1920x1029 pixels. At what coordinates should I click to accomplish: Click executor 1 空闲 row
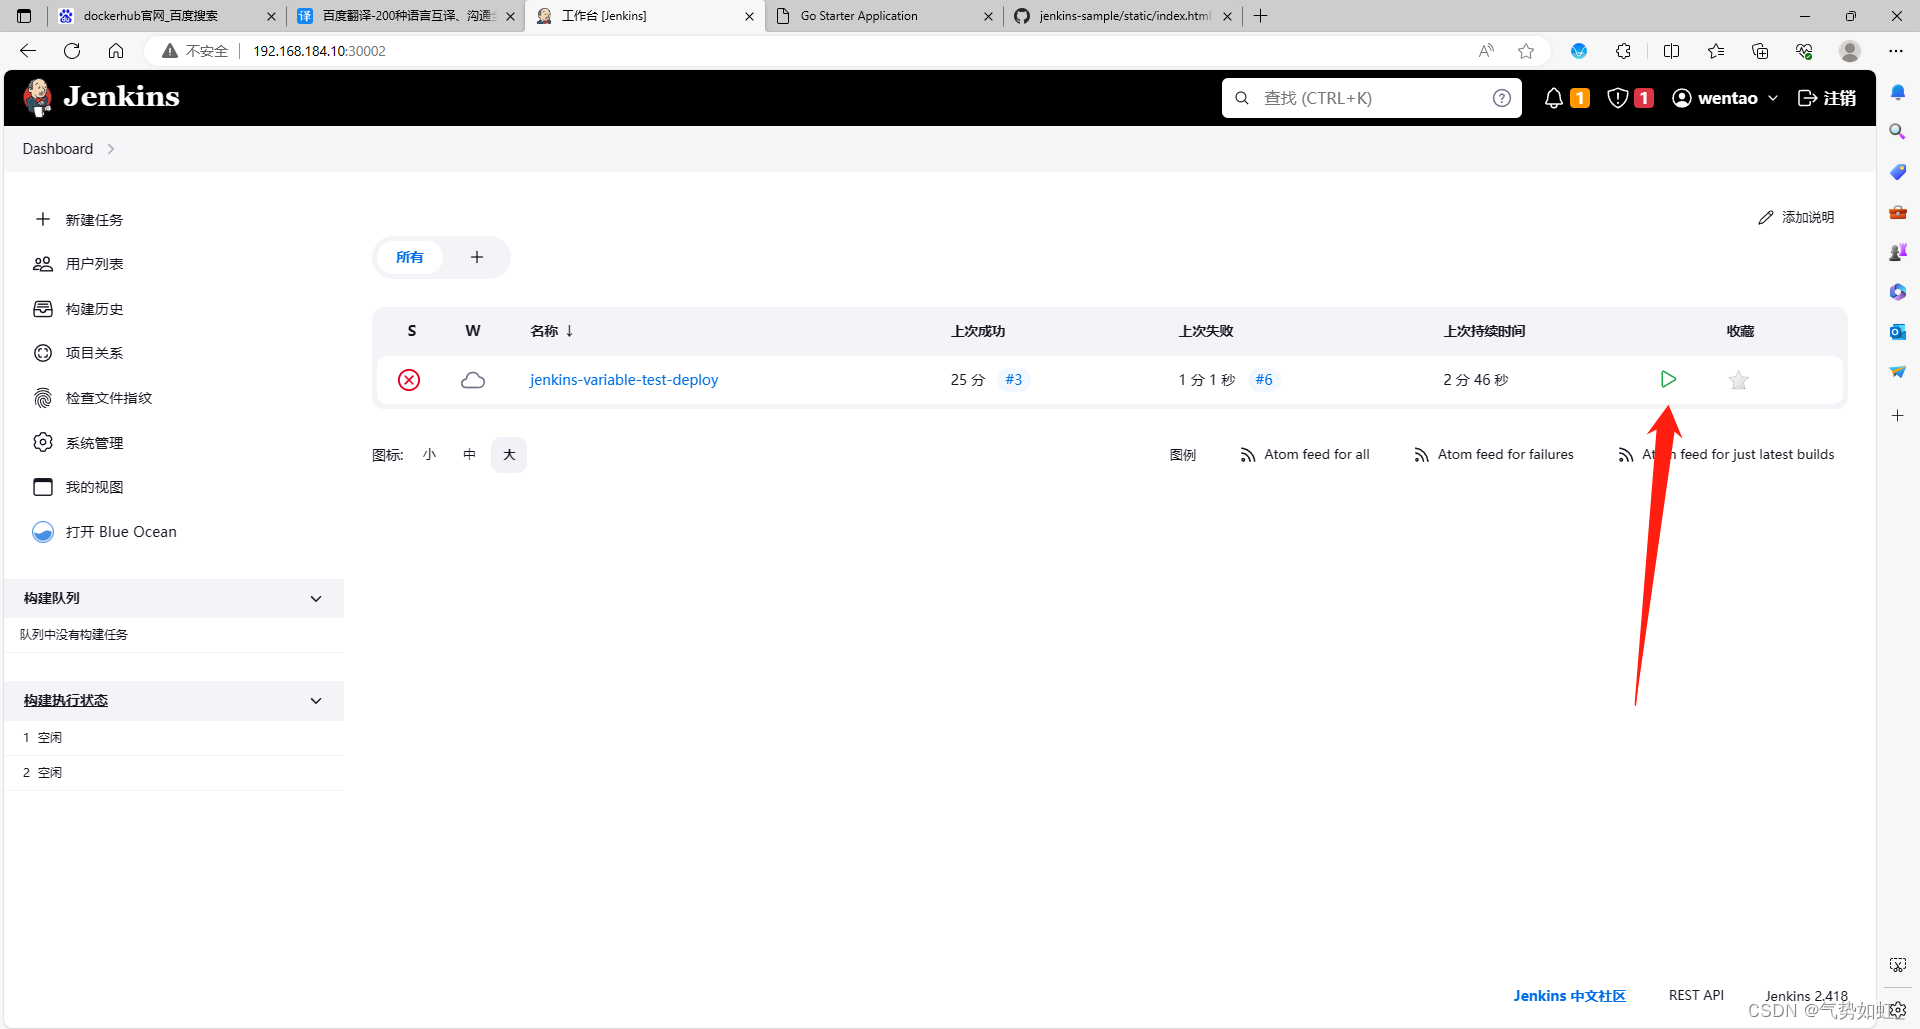(174, 738)
